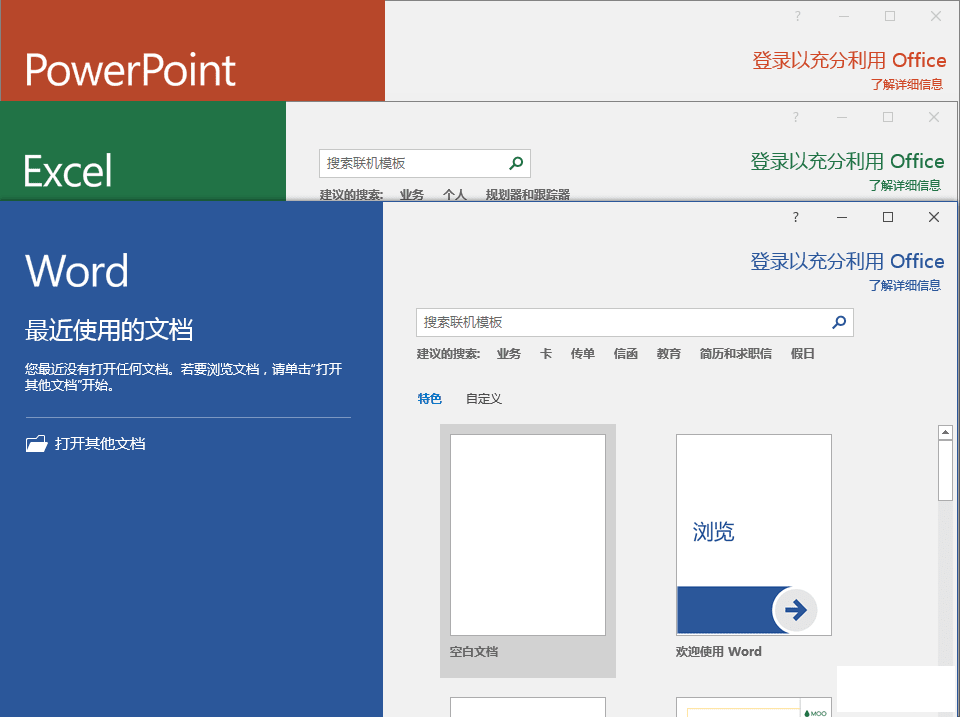Choose 业务 suggested search in Word
This screenshot has height=717, width=960.
coord(509,354)
